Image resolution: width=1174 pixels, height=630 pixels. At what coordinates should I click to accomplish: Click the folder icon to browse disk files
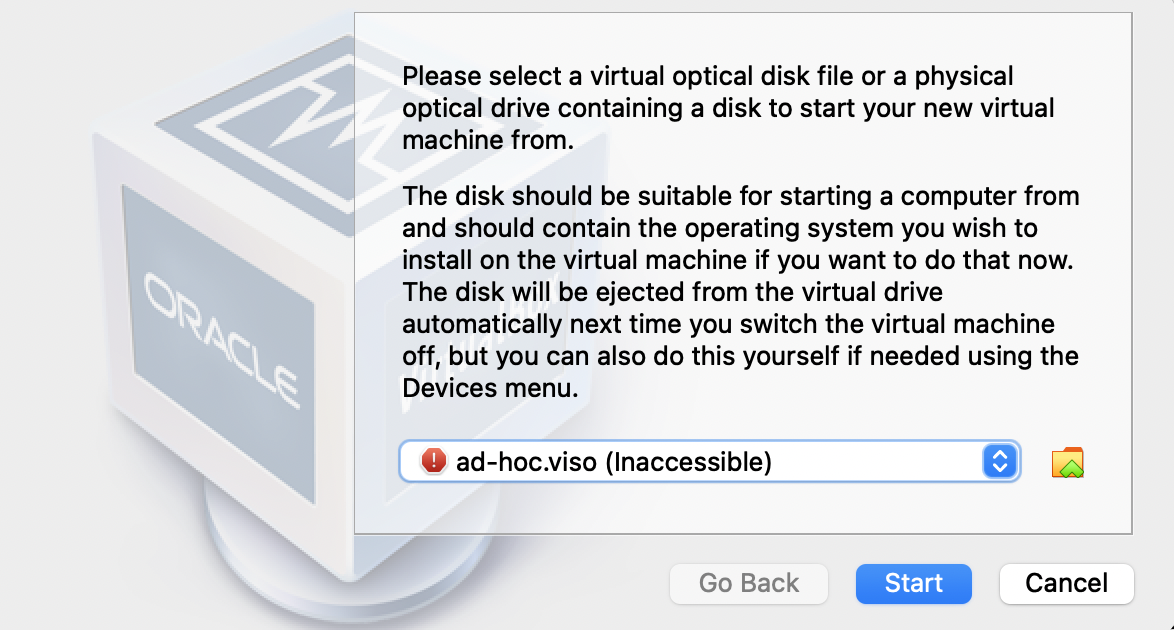pos(1068,462)
